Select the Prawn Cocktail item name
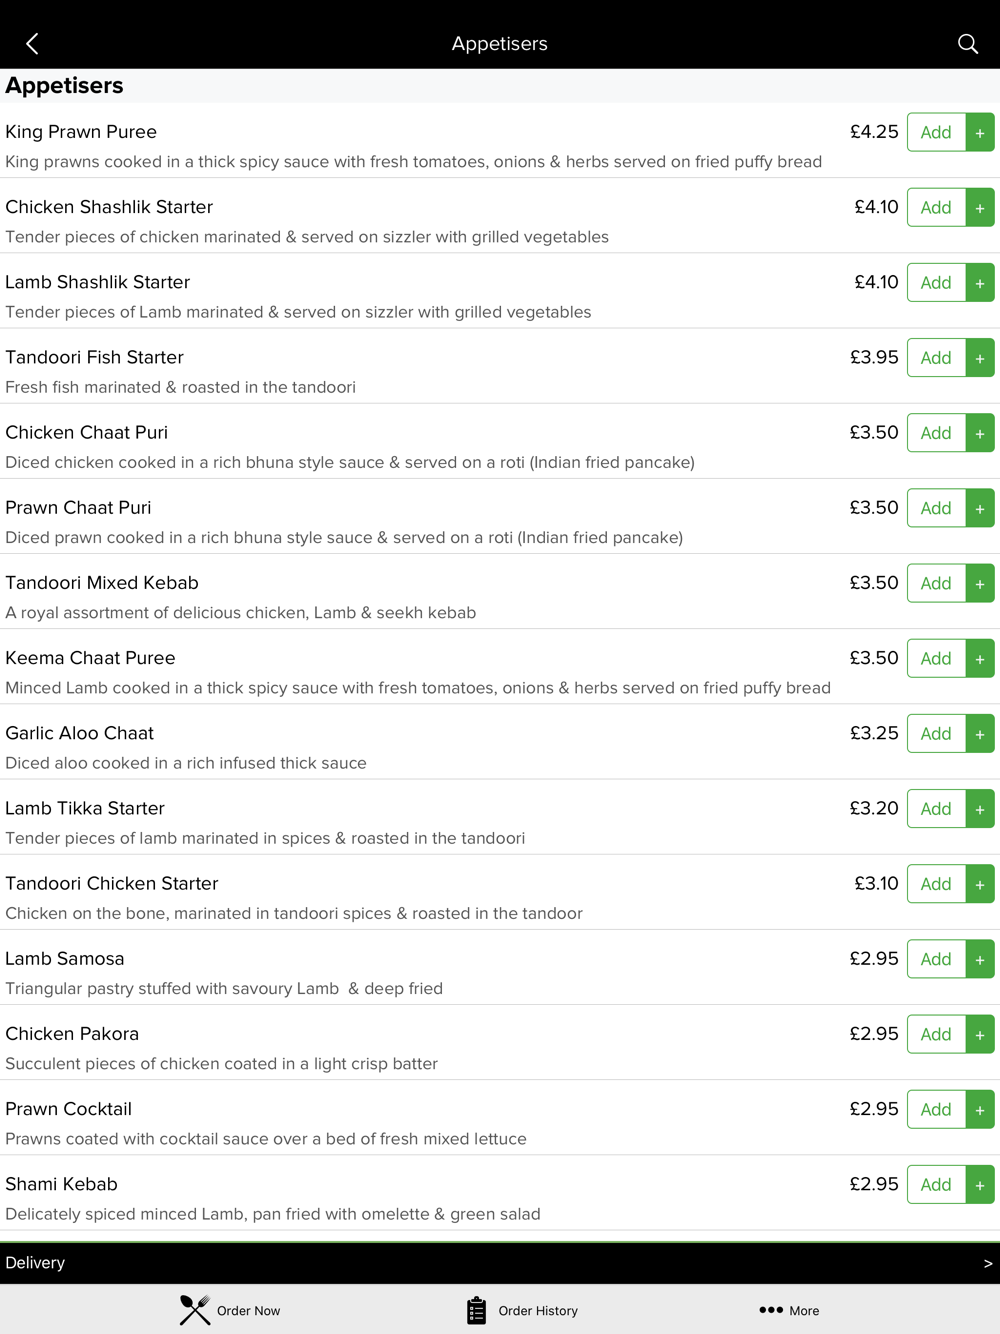This screenshot has height=1334, width=1000. (x=69, y=1109)
